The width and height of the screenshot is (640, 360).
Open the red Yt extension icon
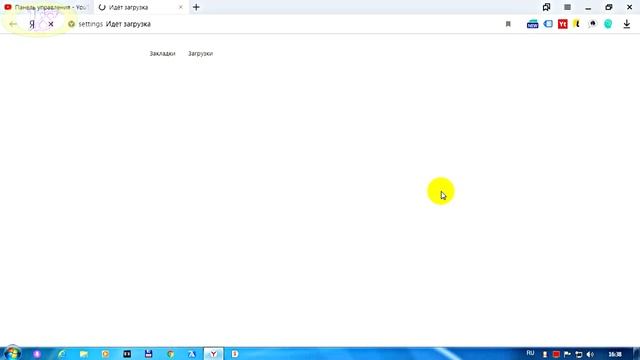563,24
